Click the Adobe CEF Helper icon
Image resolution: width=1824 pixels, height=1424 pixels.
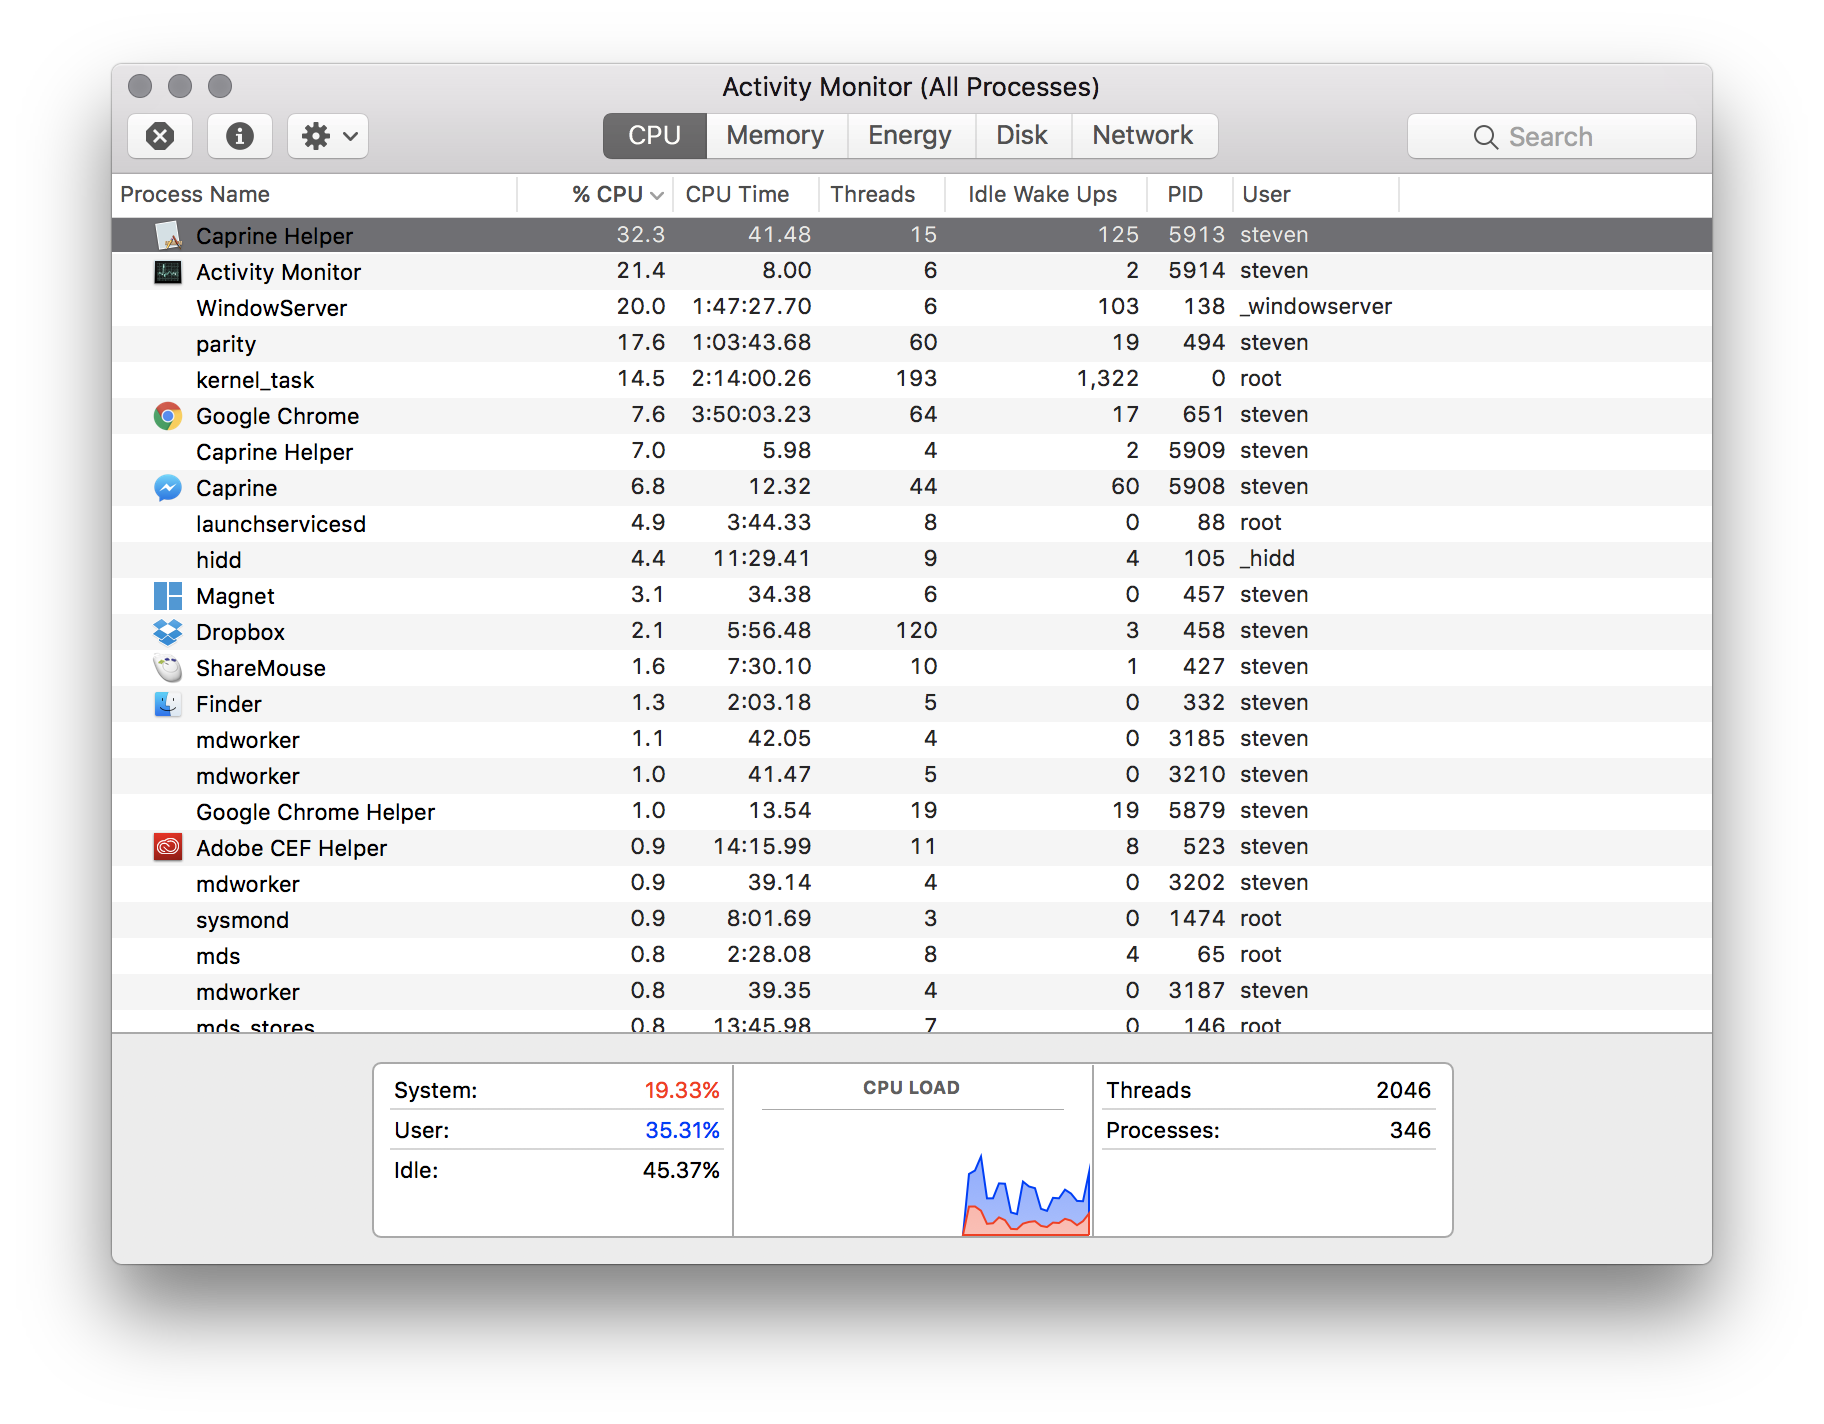tap(167, 847)
